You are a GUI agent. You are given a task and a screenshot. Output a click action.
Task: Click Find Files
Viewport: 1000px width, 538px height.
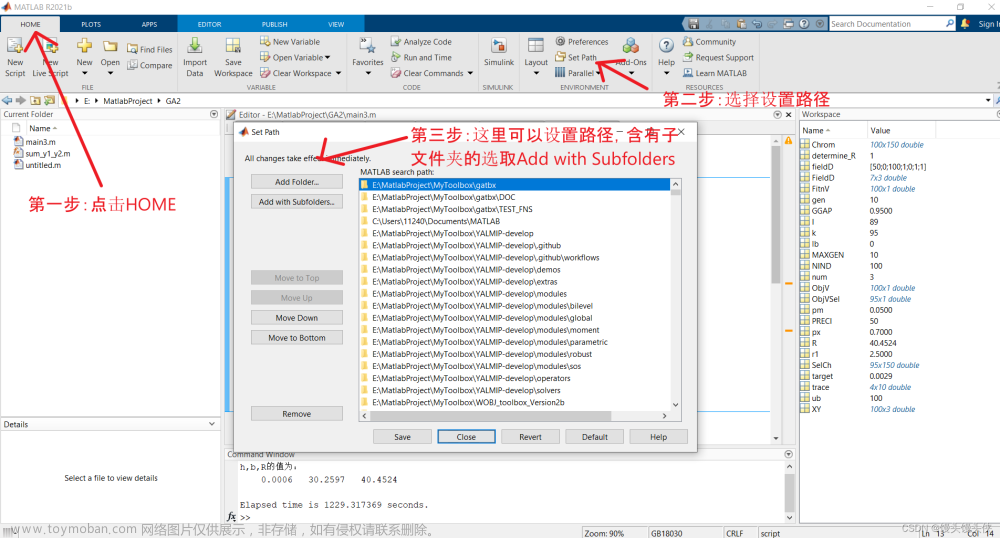click(150, 49)
